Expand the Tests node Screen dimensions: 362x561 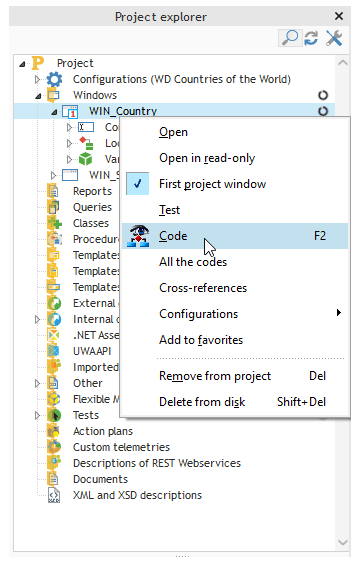pyautogui.click(x=37, y=415)
